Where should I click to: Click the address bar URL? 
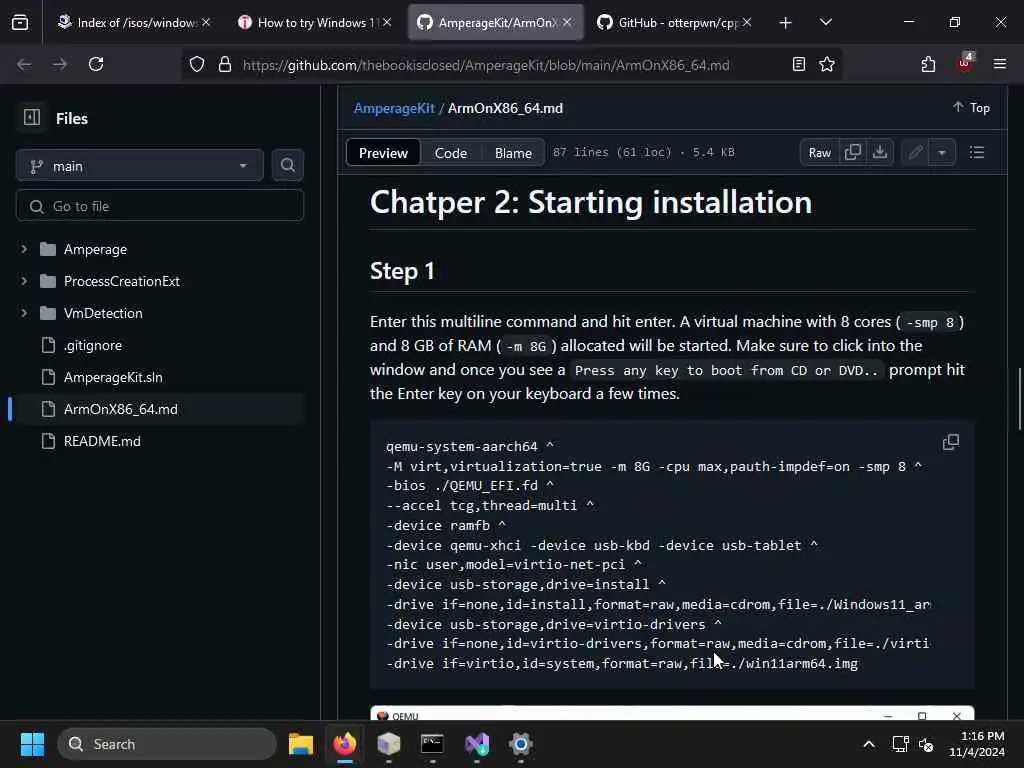click(x=486, y=65)
